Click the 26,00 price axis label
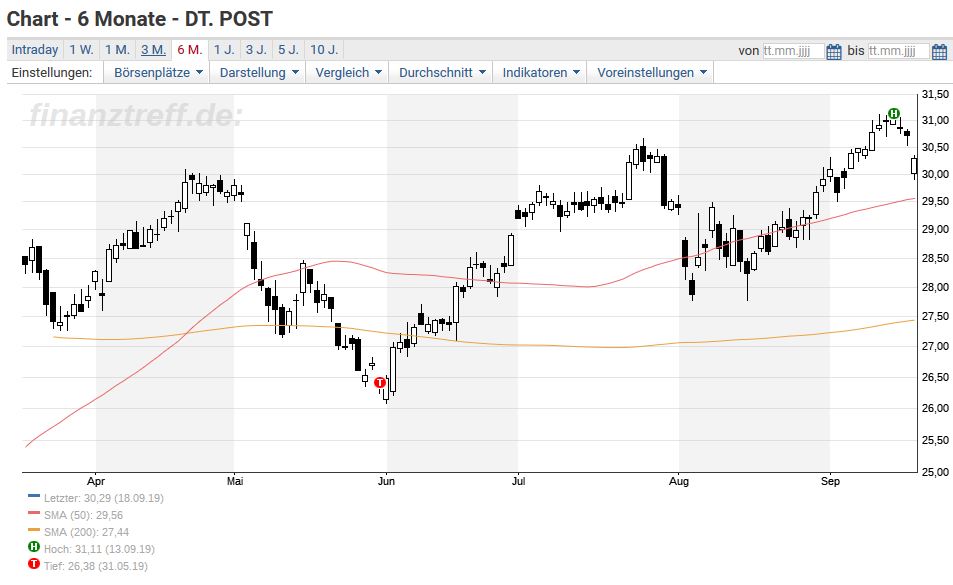Image resolution: width=953 pixels, height=585 pixels. click(935, 408)
